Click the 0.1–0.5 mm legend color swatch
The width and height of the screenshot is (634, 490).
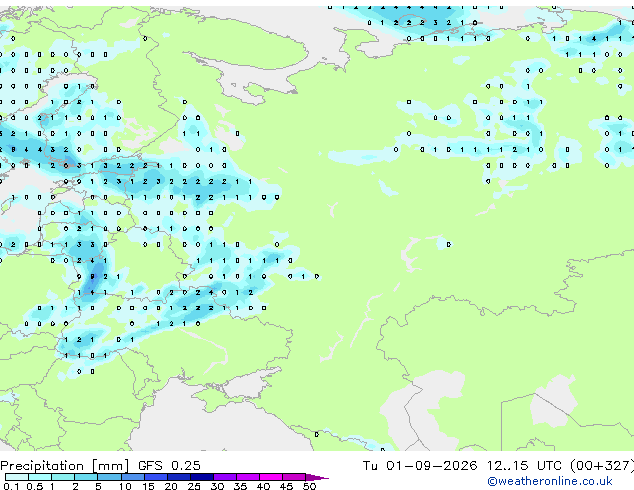(17, 477)
